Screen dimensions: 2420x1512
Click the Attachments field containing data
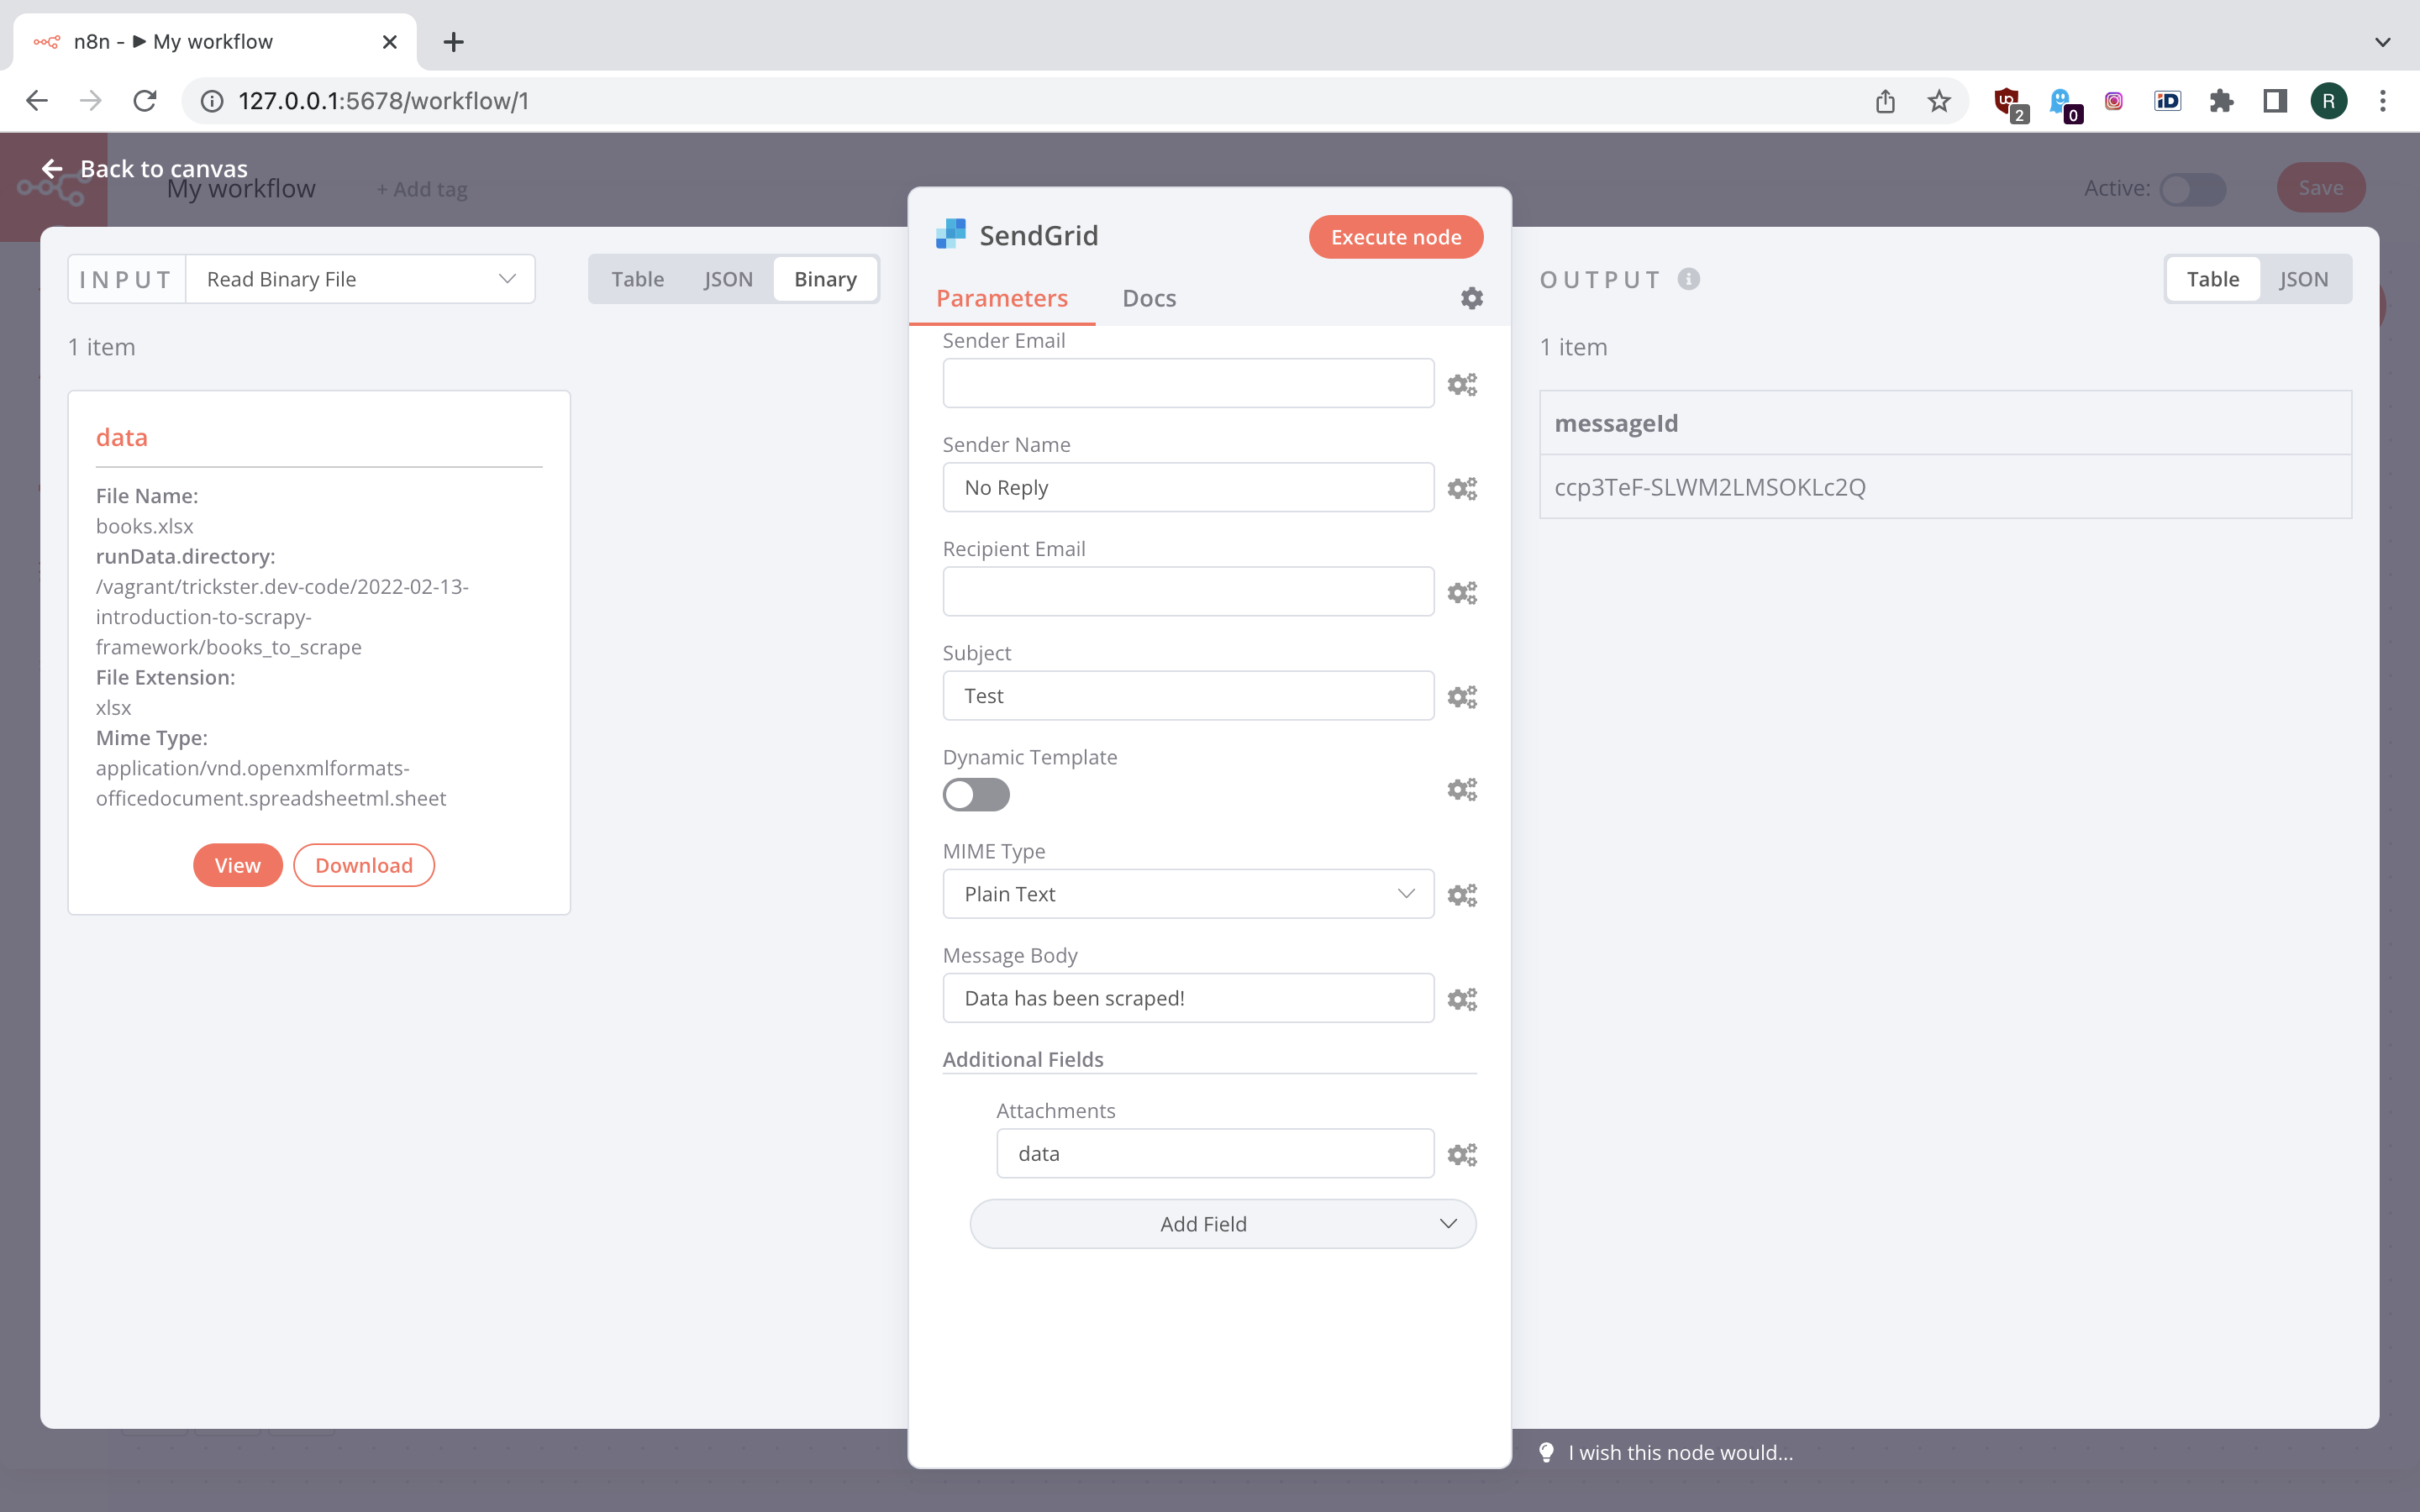pos(1215,1153)
